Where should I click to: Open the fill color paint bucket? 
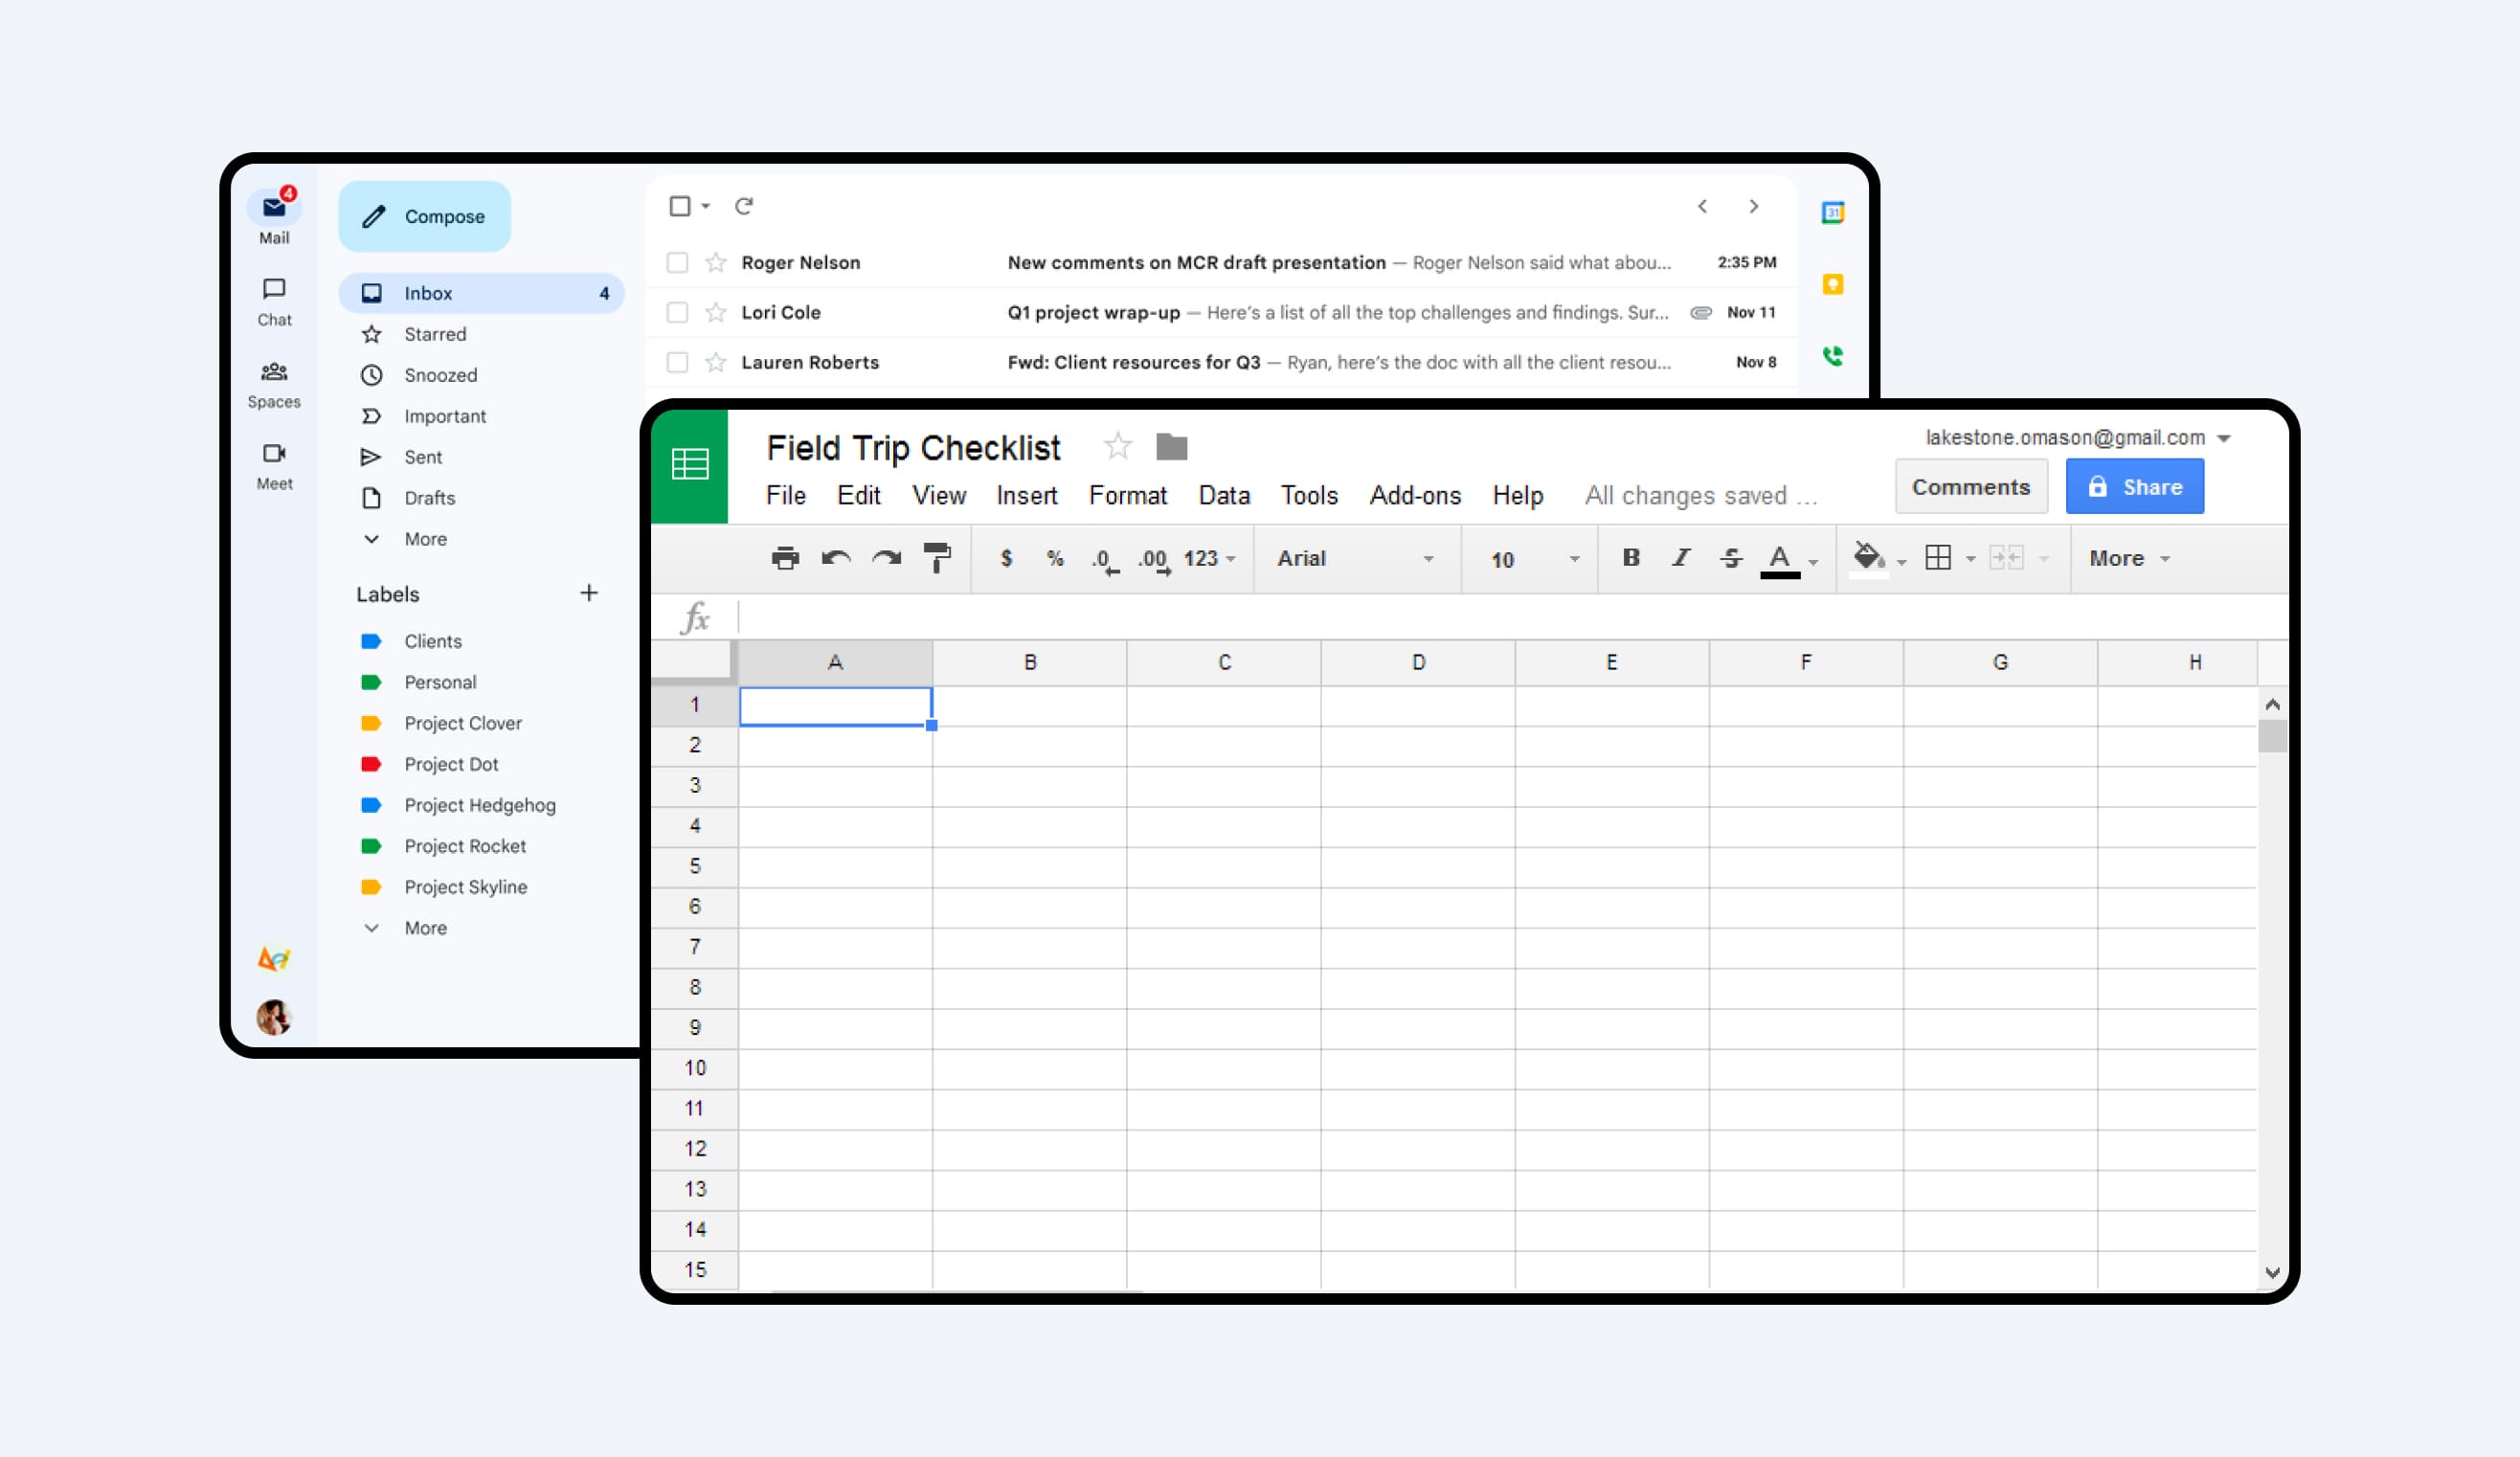(x=1868, y=558)
